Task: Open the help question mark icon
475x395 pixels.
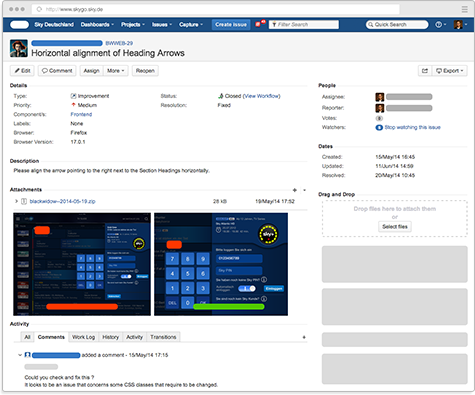Action: coord(438,24)
